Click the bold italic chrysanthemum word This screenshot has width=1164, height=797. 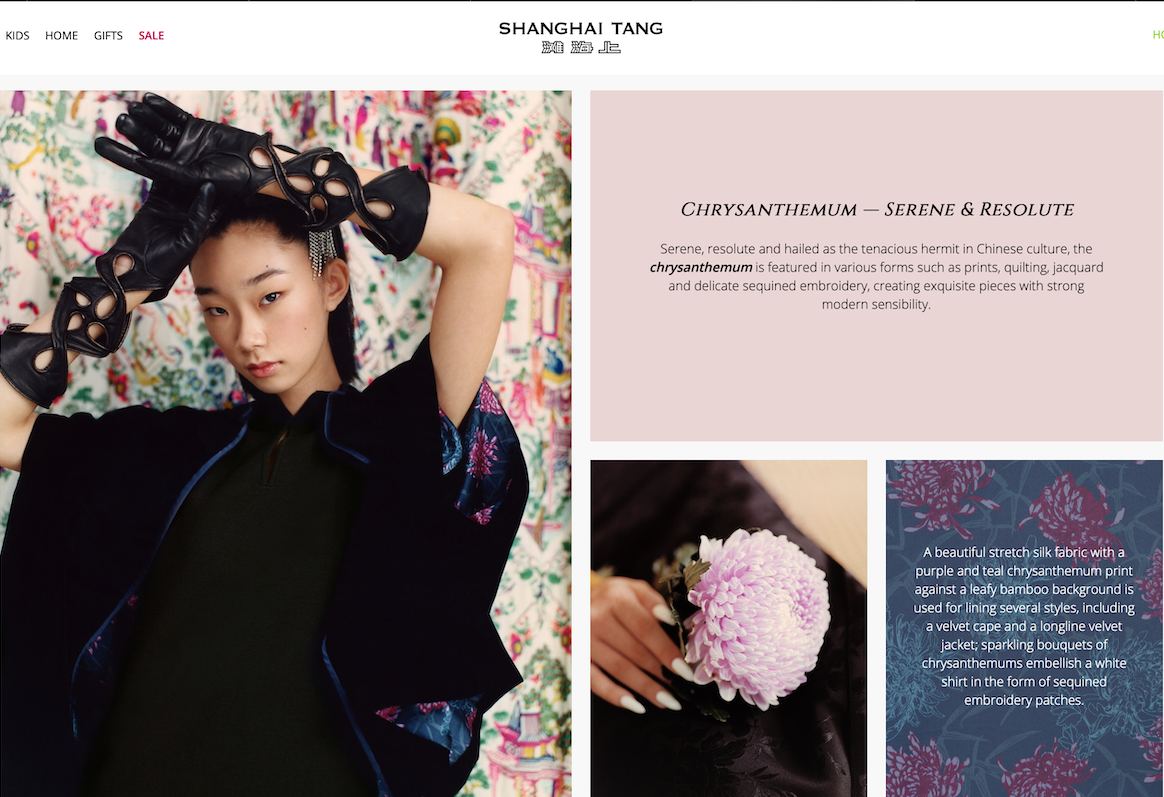(701, 267)
